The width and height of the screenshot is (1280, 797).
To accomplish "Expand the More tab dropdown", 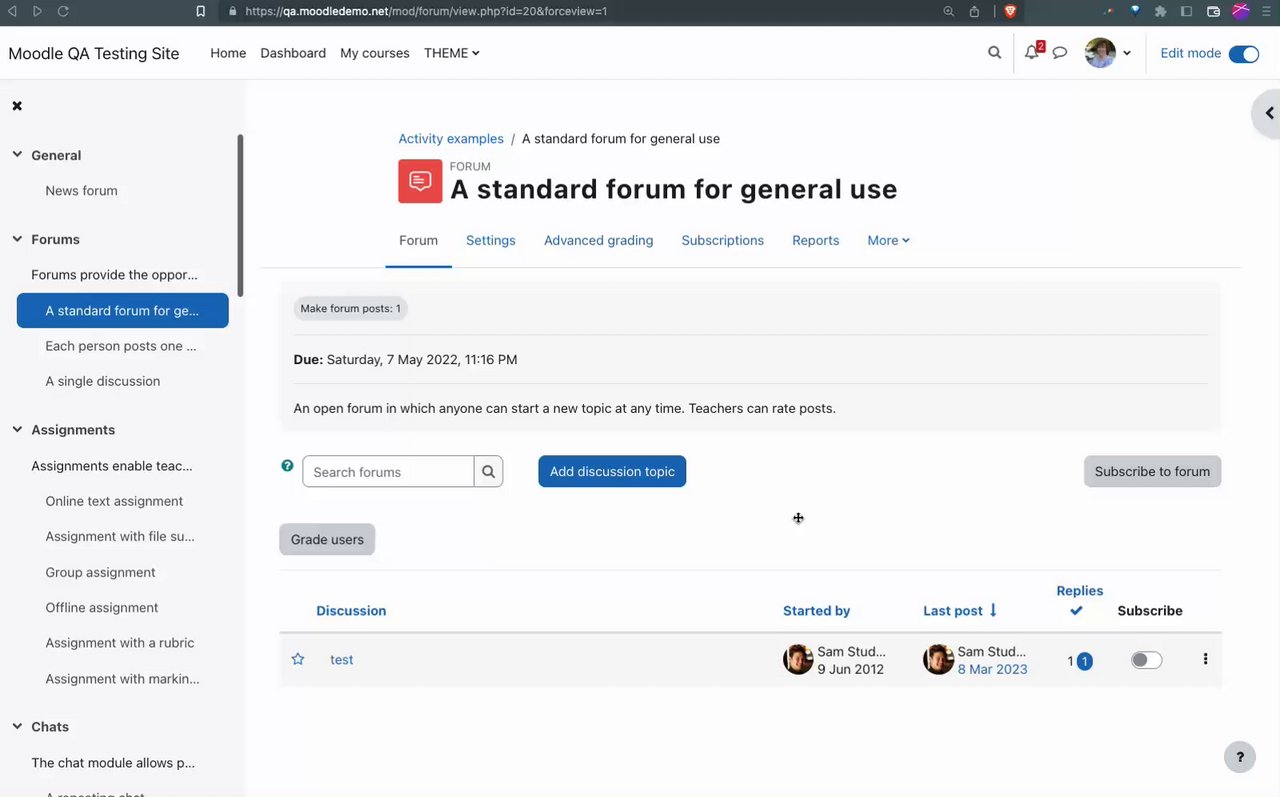I will [888, 240].
